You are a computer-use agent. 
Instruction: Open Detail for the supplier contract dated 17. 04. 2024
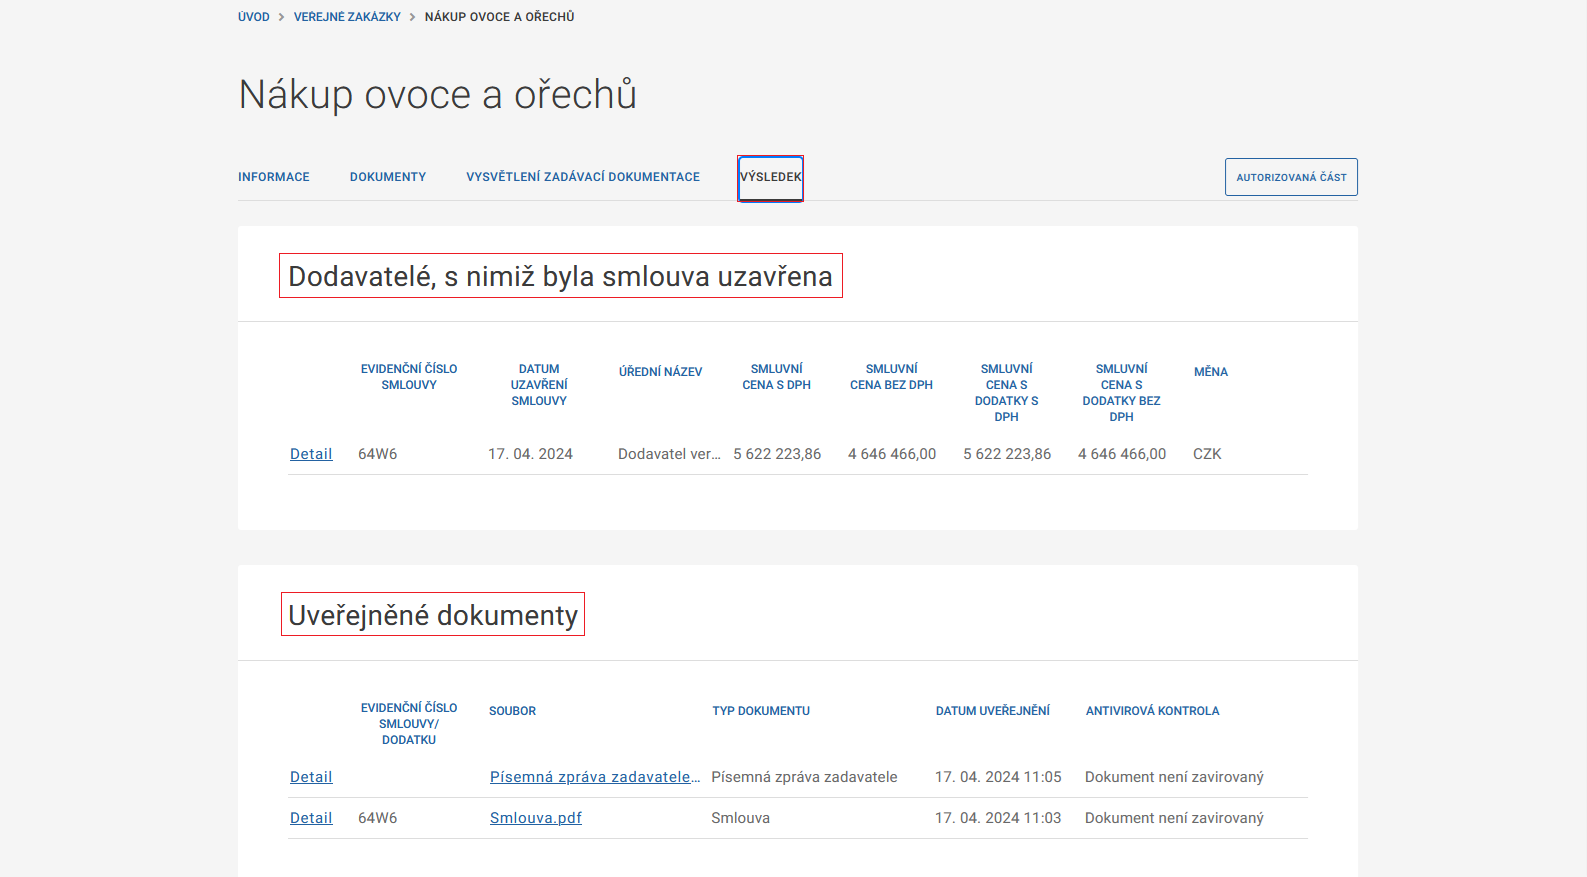point(311,454)
